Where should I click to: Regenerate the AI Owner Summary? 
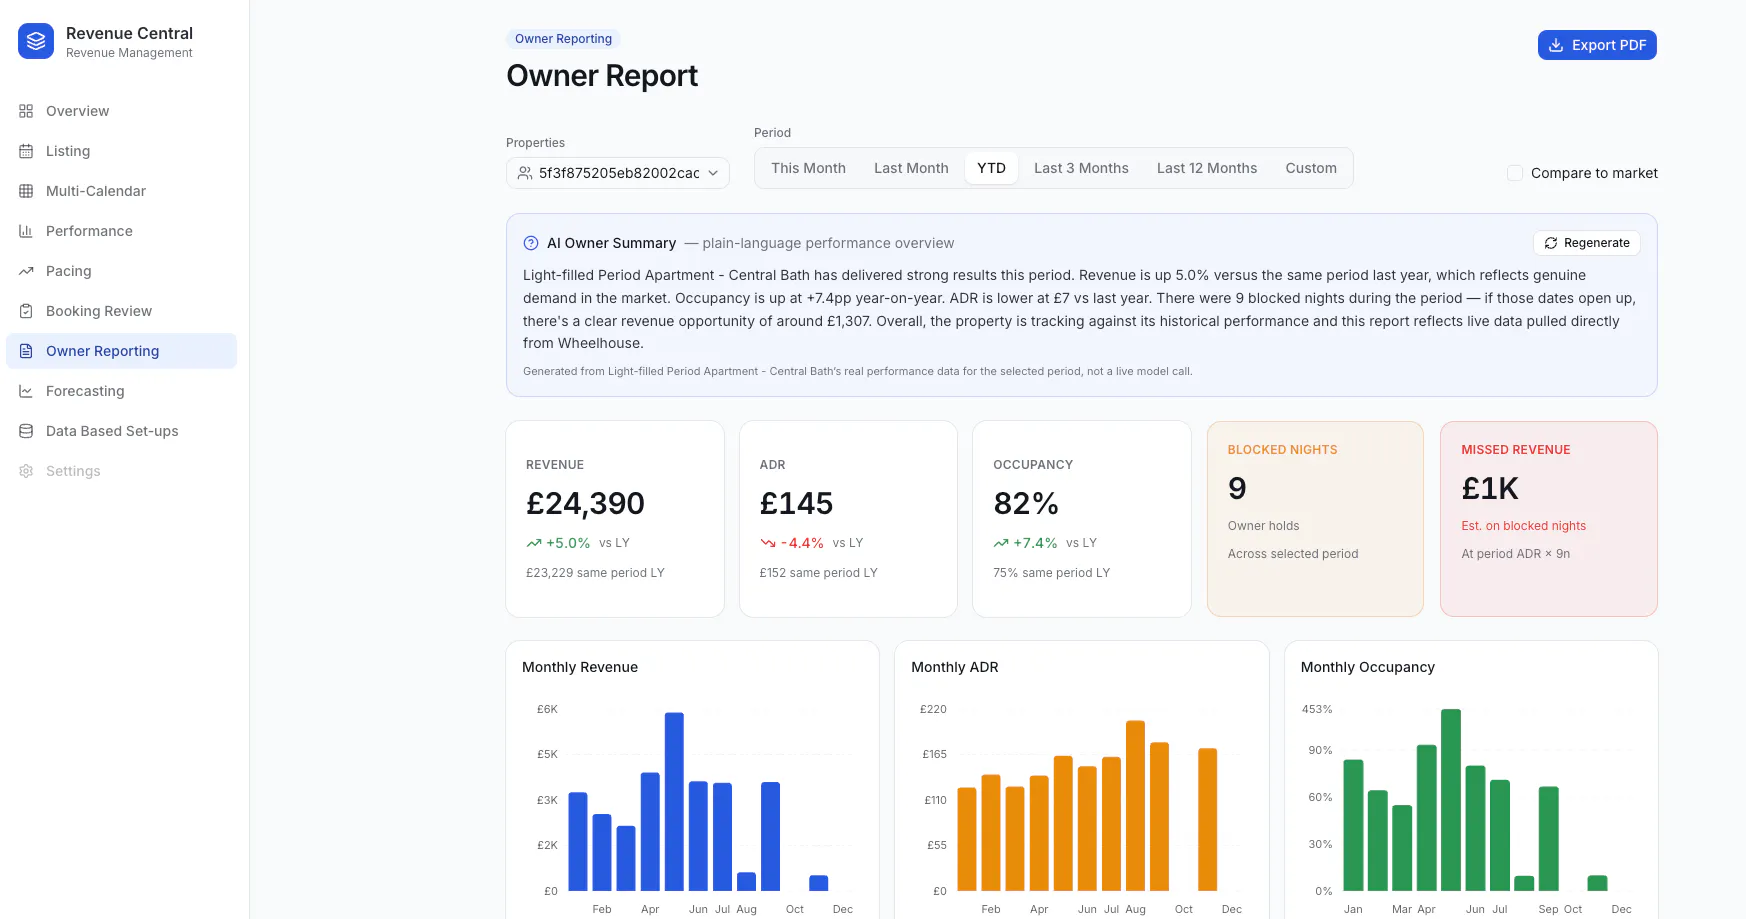coord(1587,243)
